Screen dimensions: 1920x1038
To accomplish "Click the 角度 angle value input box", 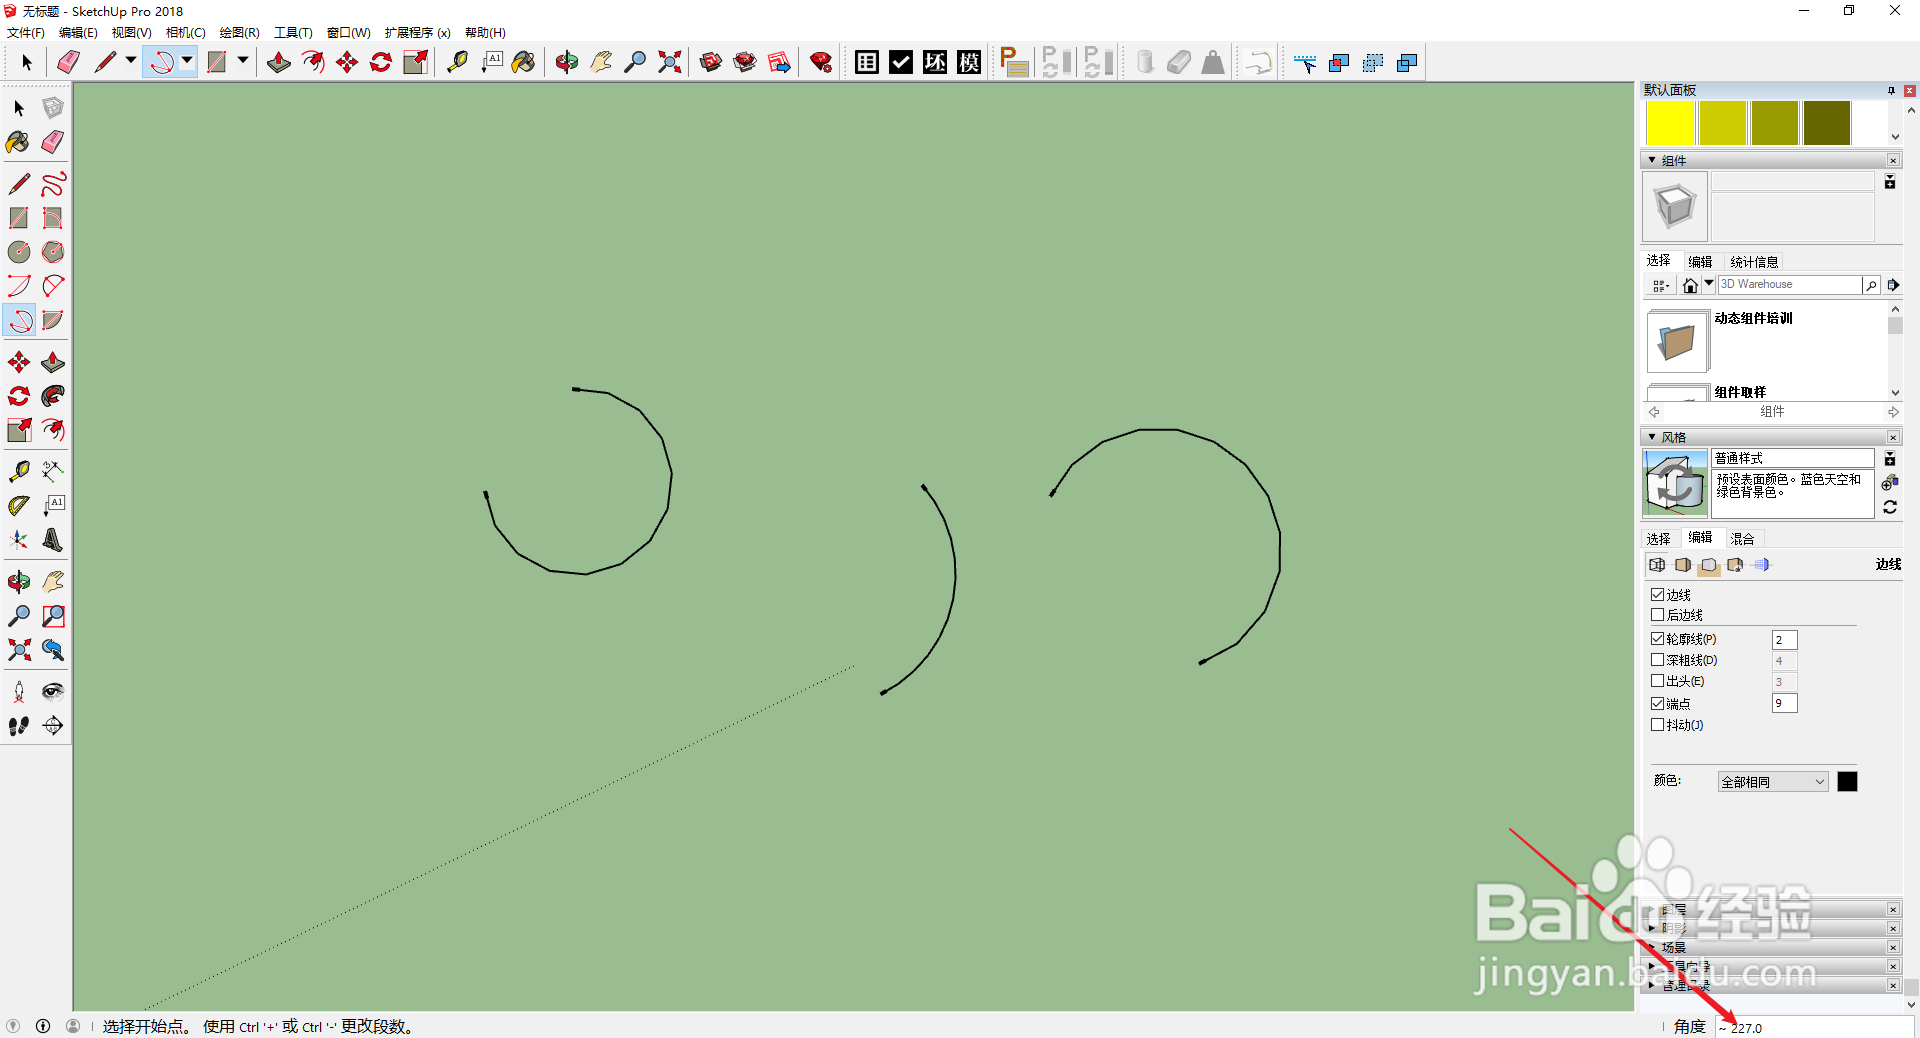I will [x=1814, y=1027].
